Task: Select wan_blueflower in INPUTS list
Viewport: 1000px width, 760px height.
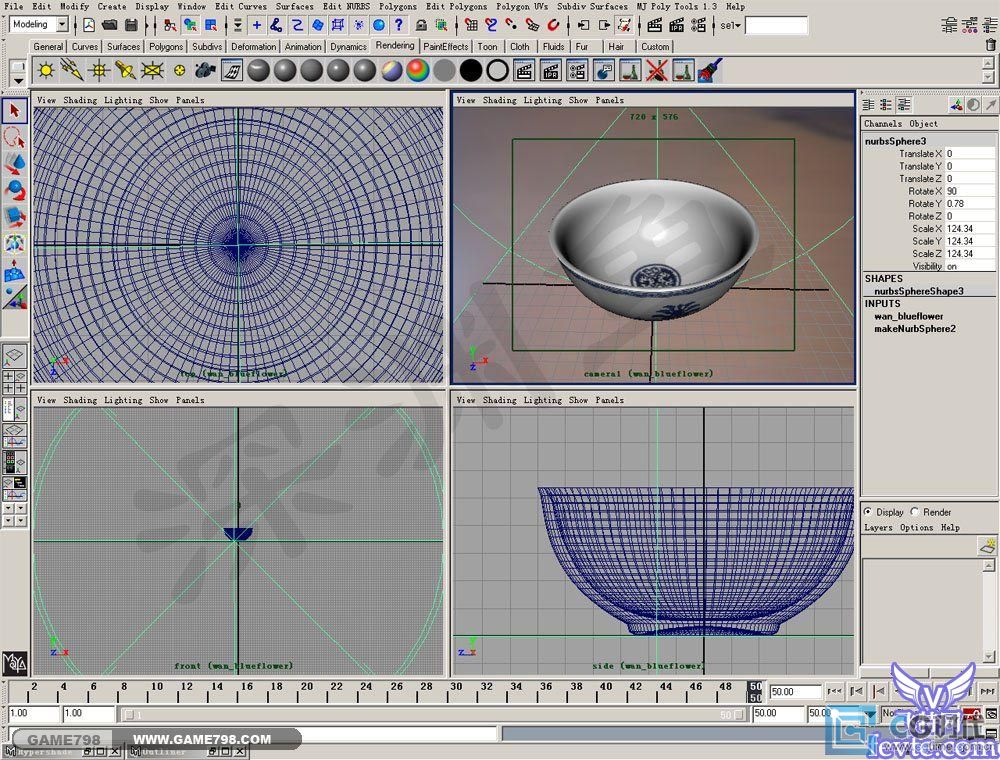Action: (x=908, y=316)
